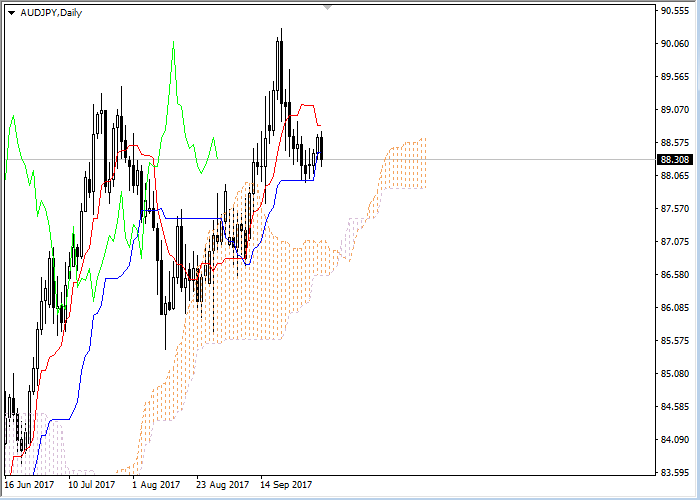Click price level 84.585 on scale
Screen dimensions: 700x500
[675, 407]
